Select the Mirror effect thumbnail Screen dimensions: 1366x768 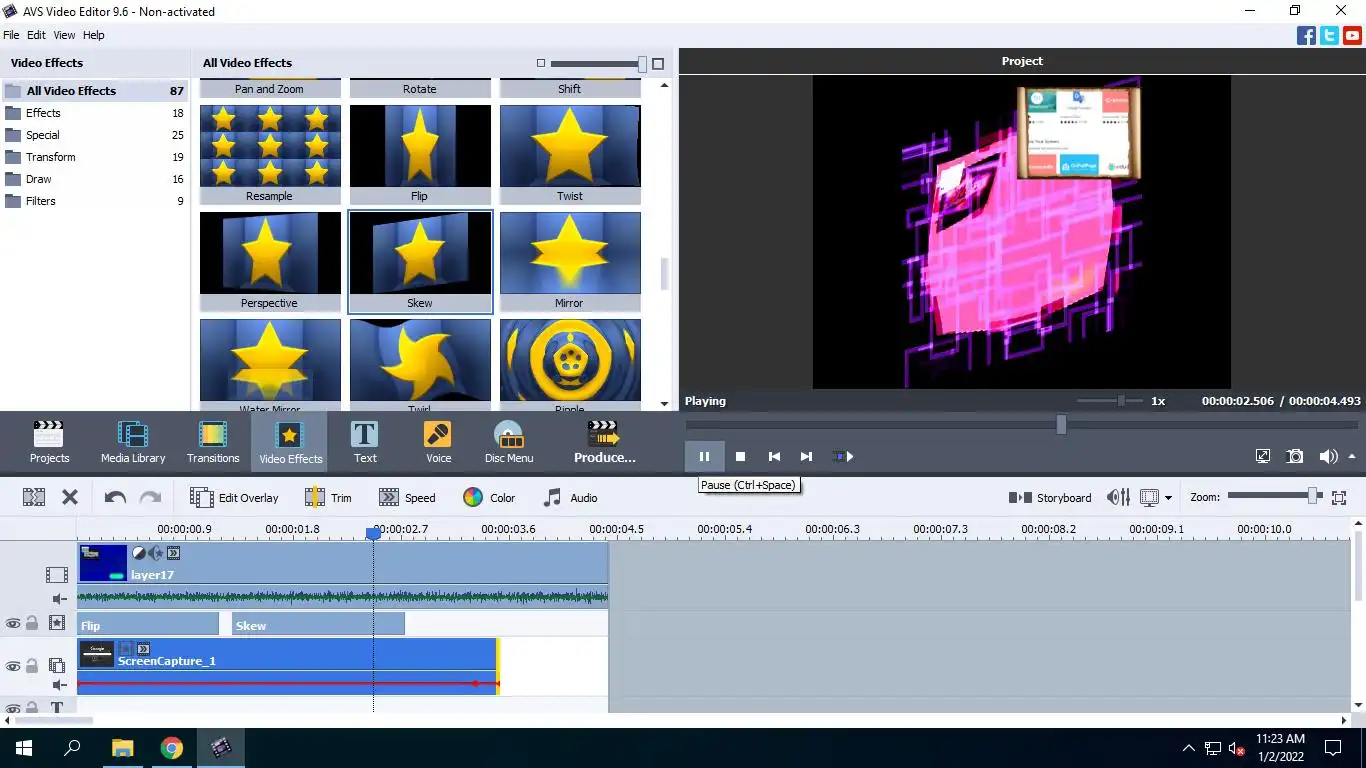pyautogui.click(x=570, y=262)
